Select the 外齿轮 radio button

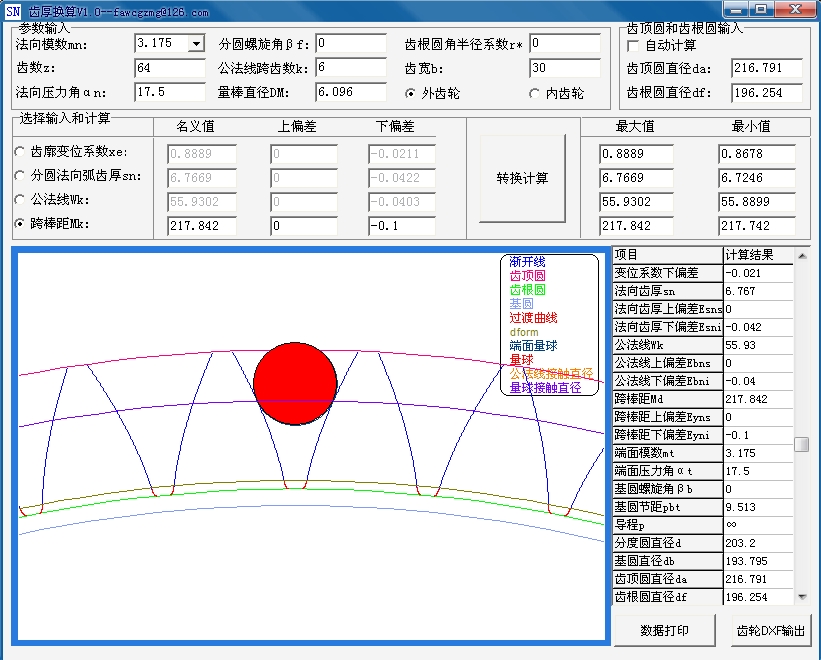410,94
